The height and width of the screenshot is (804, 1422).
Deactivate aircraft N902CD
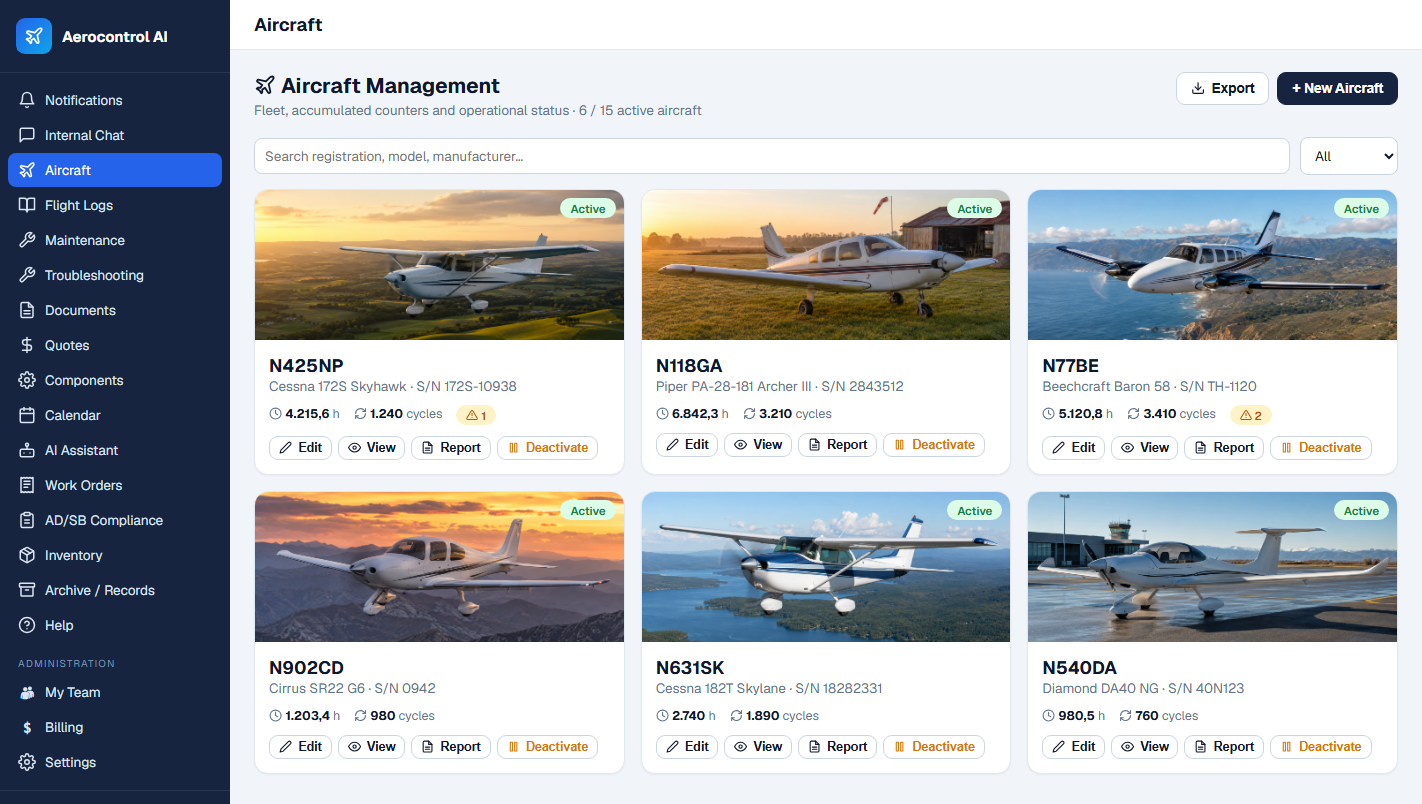(x=547, y=746)
